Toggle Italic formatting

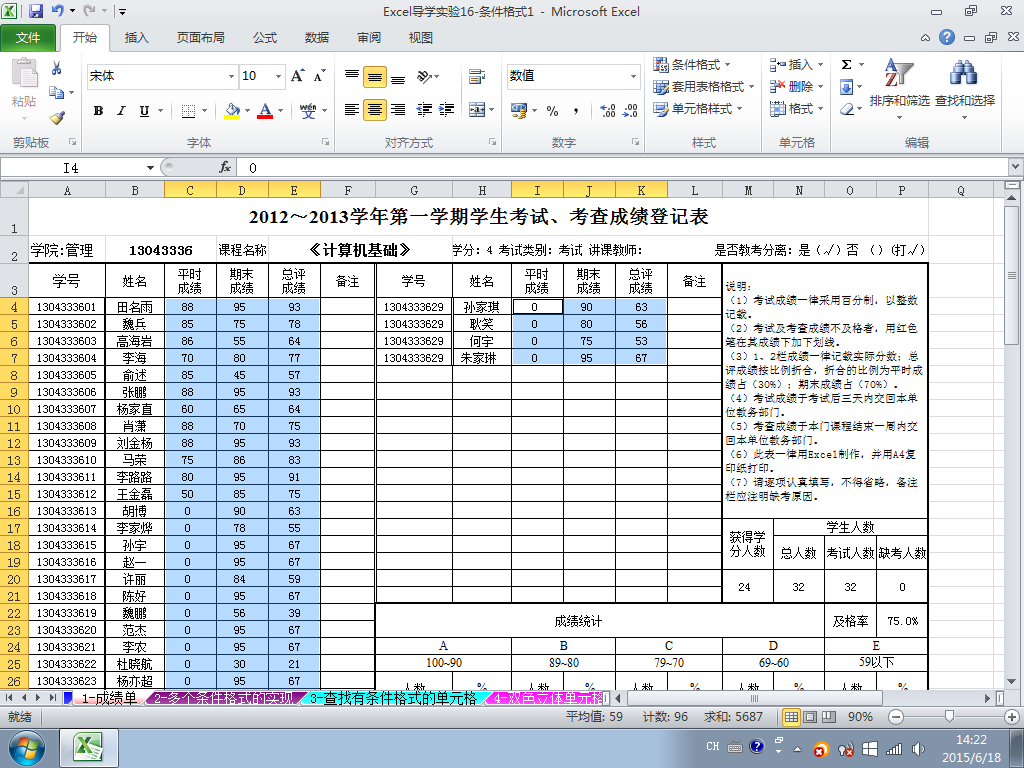121,110
